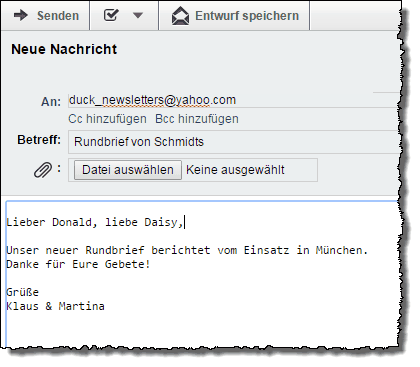Click the Senden arrow icon
420x367 pixels.
(21, 15)
